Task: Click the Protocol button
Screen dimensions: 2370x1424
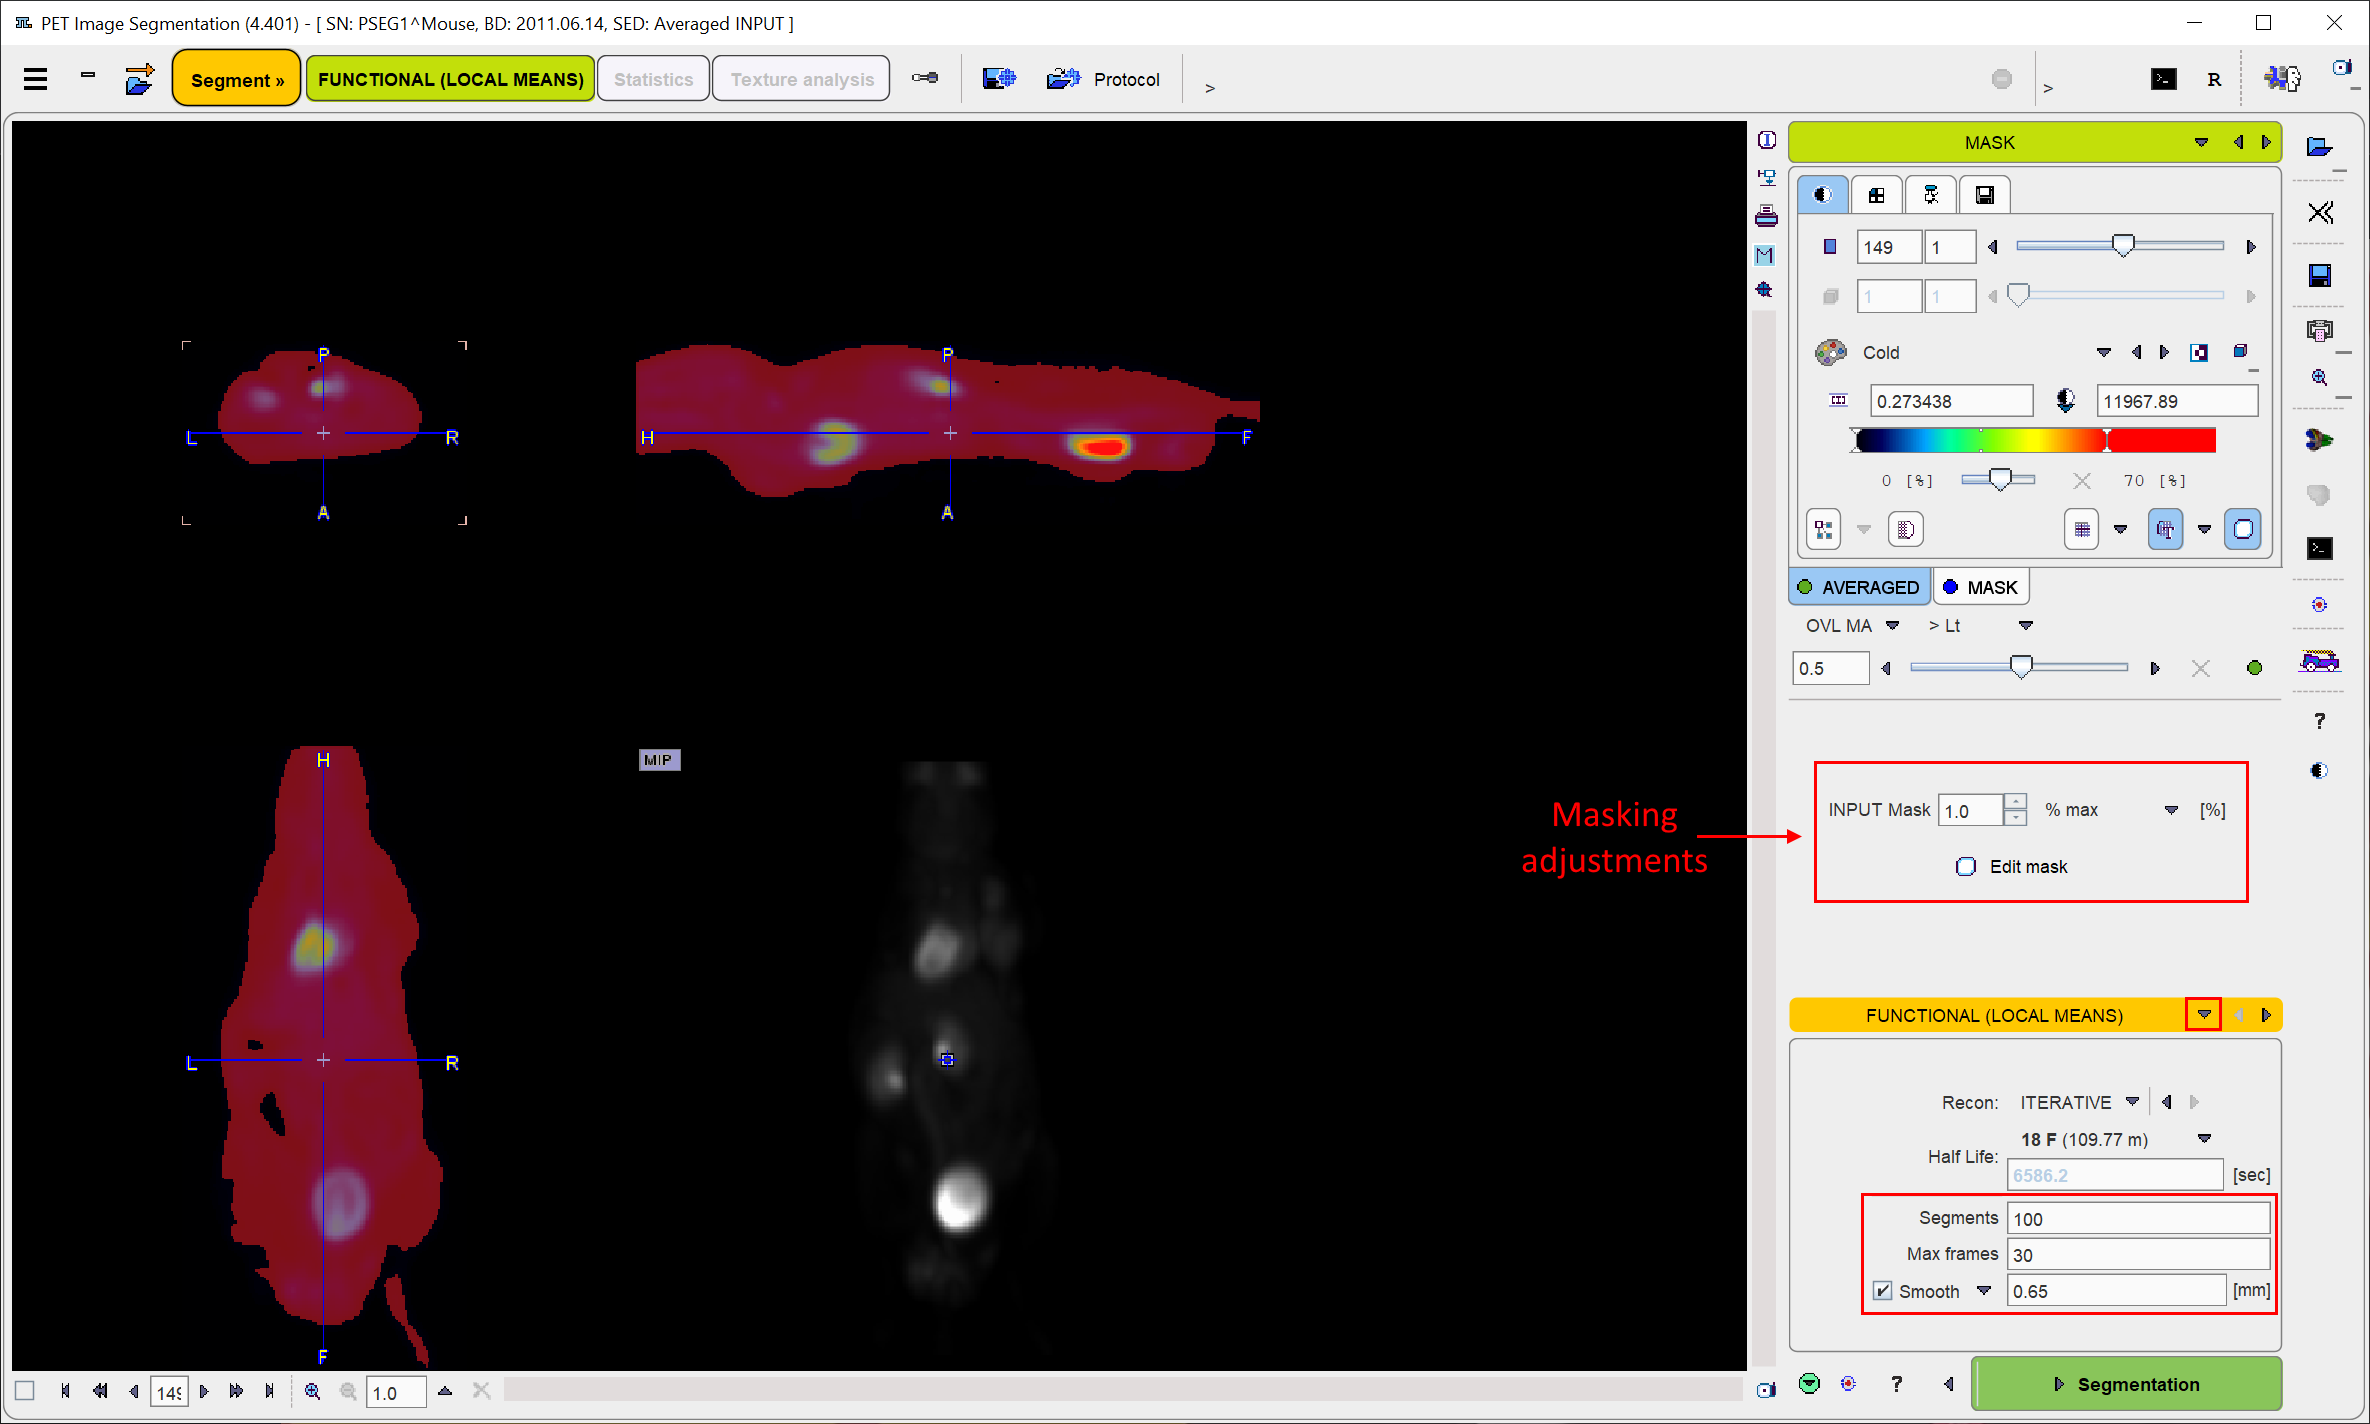Action: pos(1126,79)
